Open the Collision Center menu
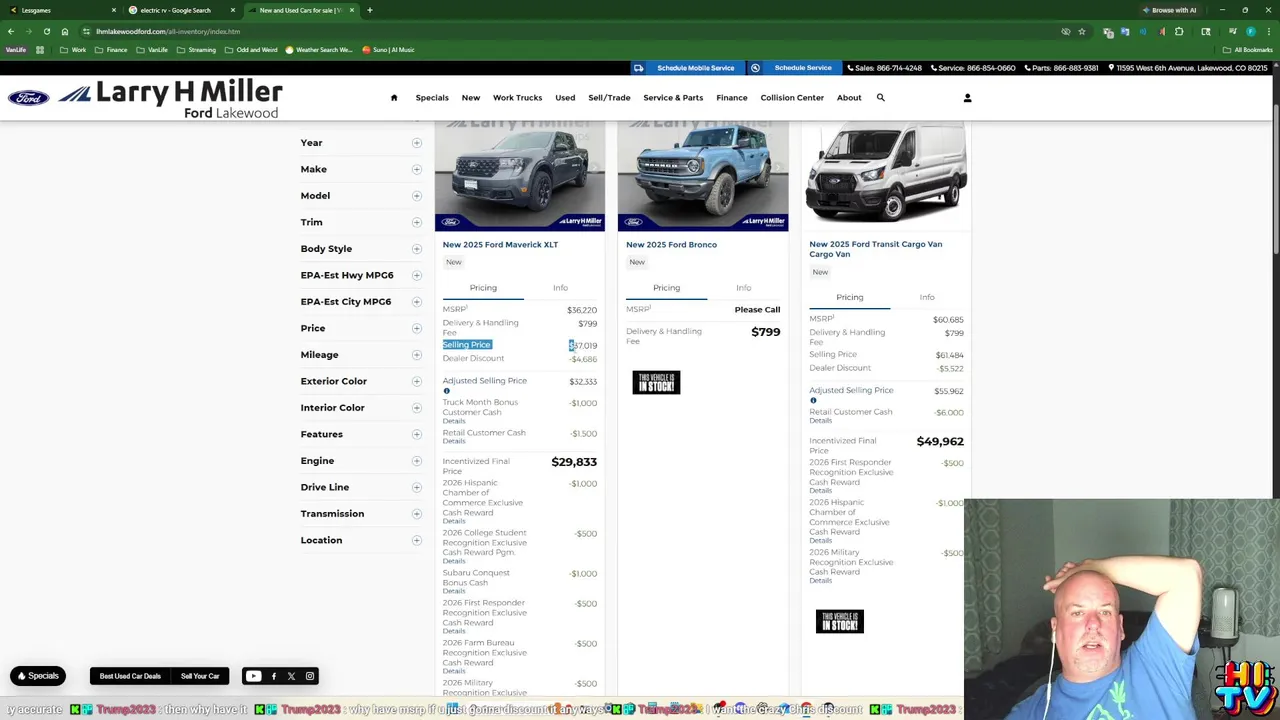Image resolution: width=1280 pixels, height=720 pixels. tap(792, 98)
